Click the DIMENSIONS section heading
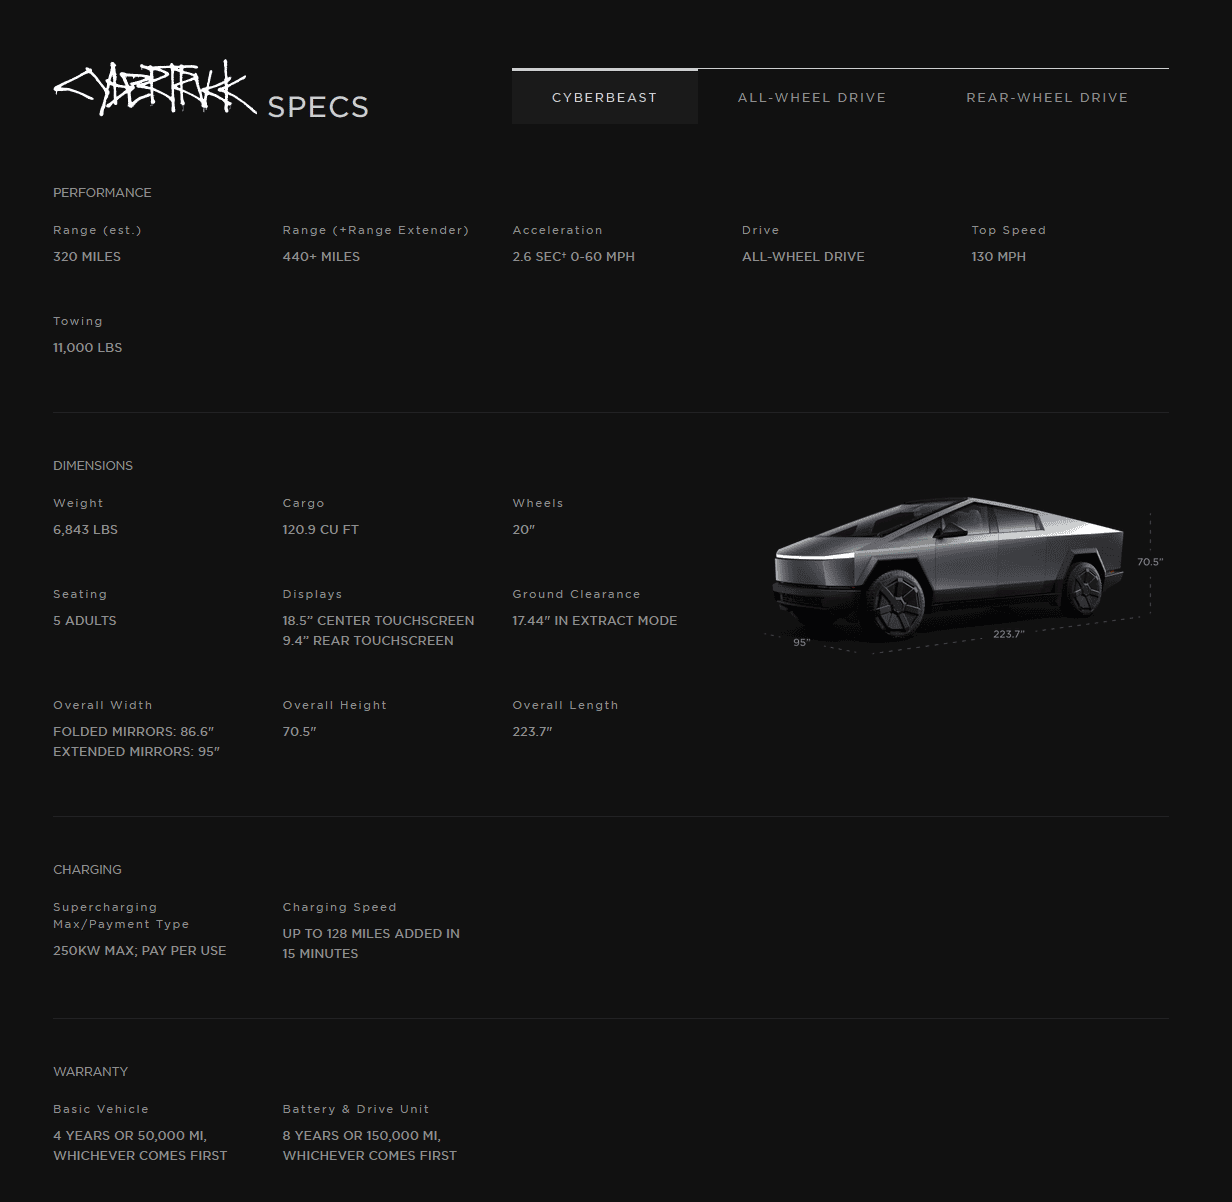 (x=93, y=465)
